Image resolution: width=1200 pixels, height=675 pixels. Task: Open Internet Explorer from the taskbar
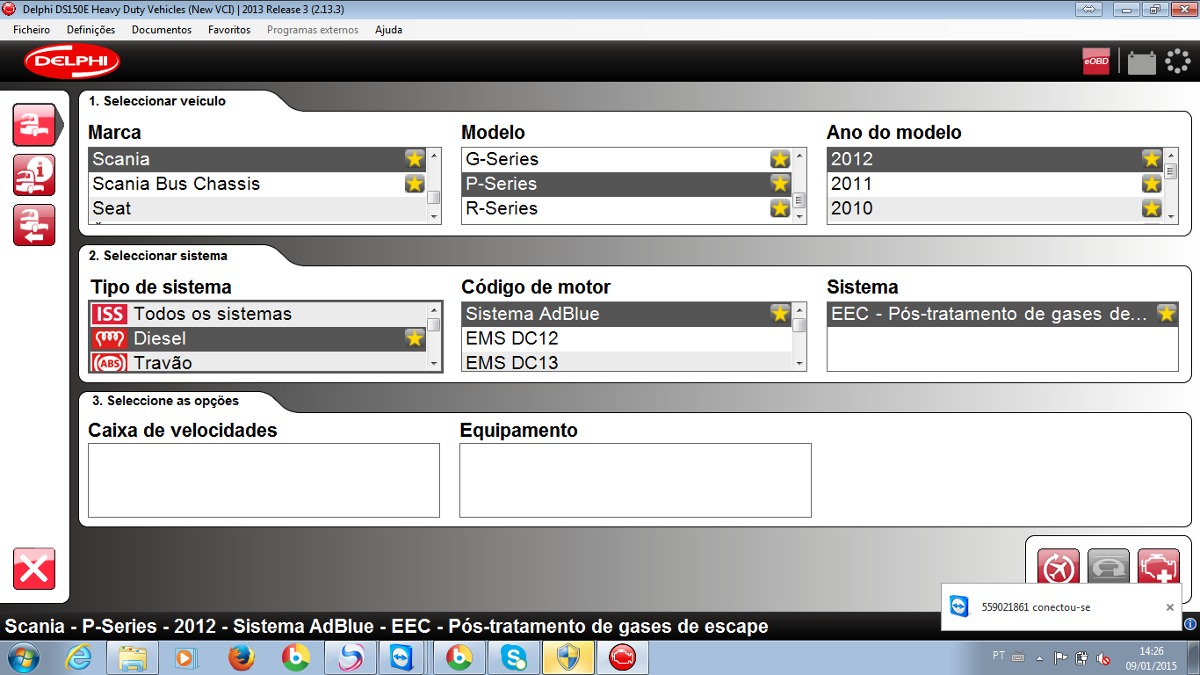[79, 658]
